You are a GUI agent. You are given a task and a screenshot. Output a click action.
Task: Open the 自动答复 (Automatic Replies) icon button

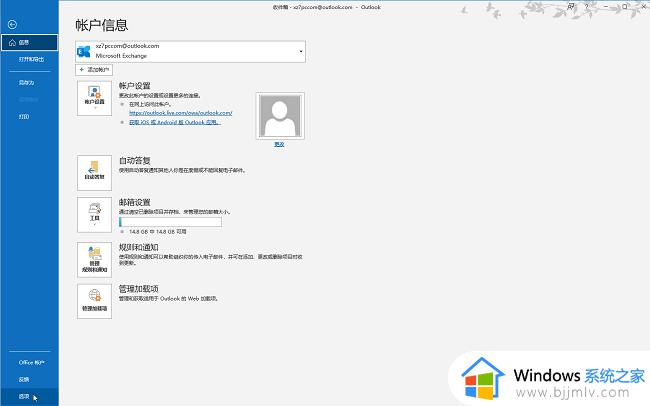point(95,173)
